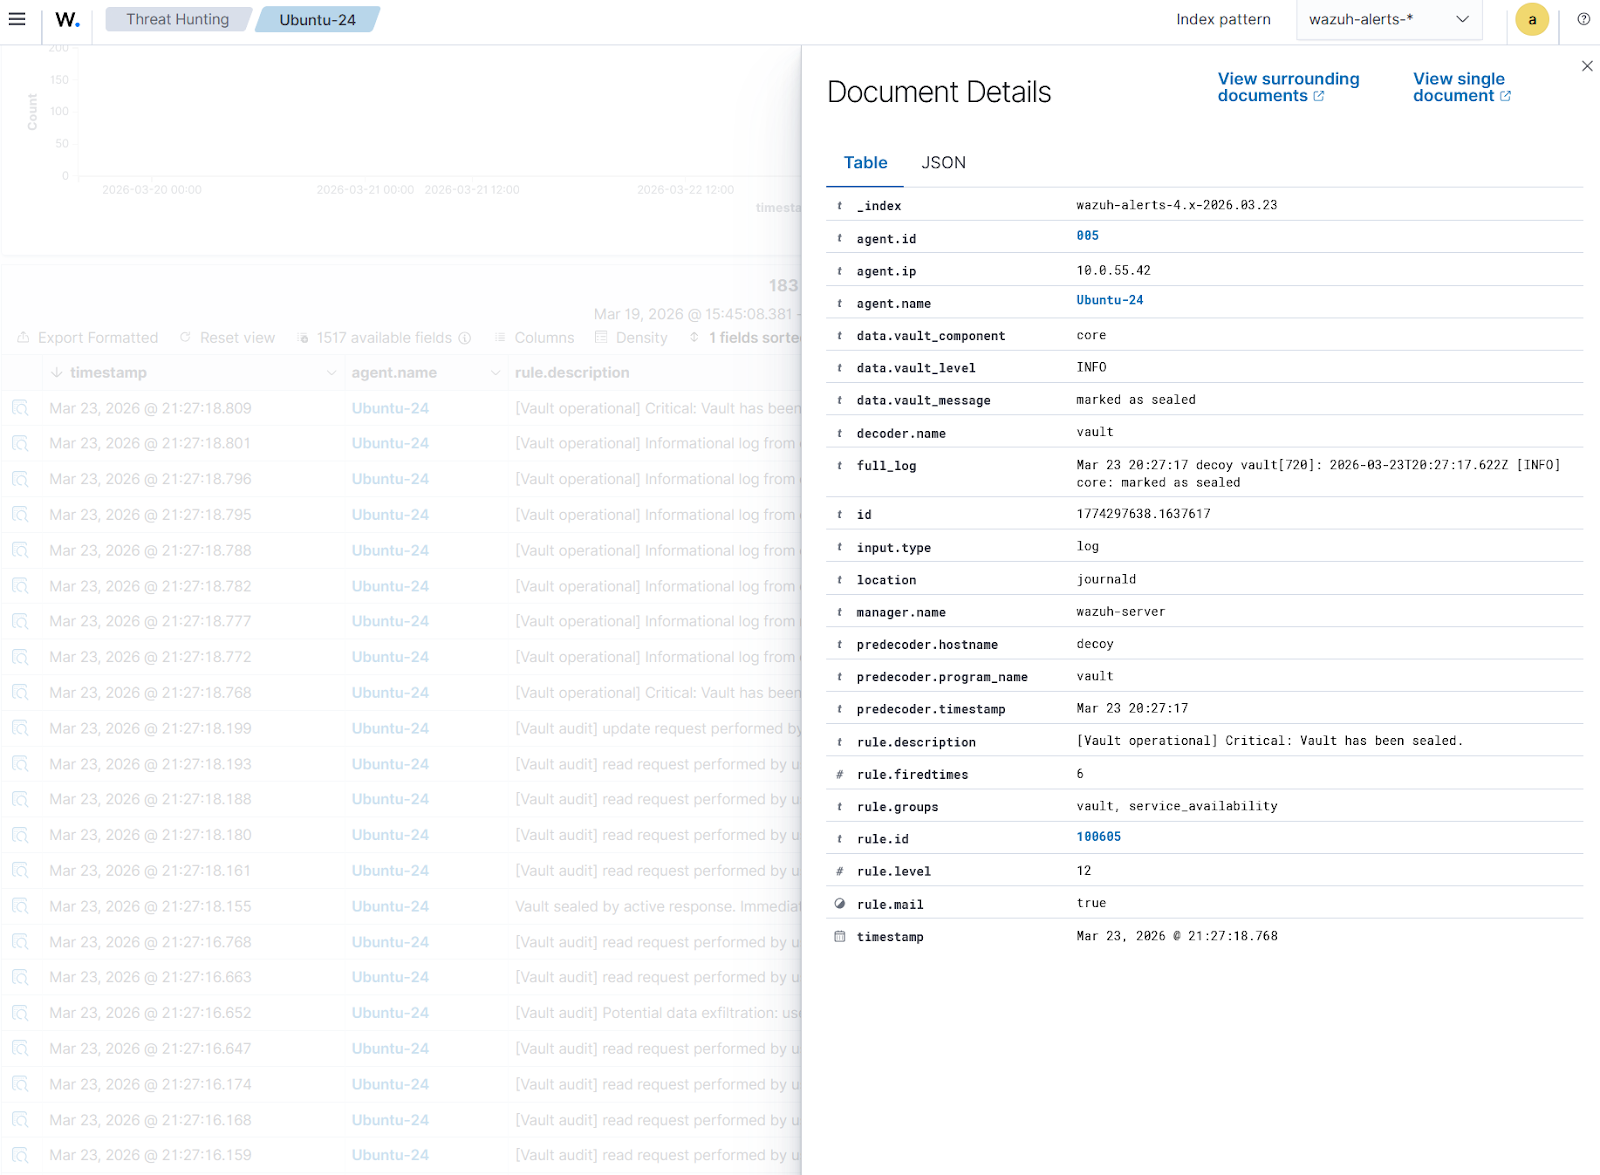Screen dimensions: 1600x1175
Task: Open details for 21:27:18.155 alert row
Action: (x=20, y=906)
